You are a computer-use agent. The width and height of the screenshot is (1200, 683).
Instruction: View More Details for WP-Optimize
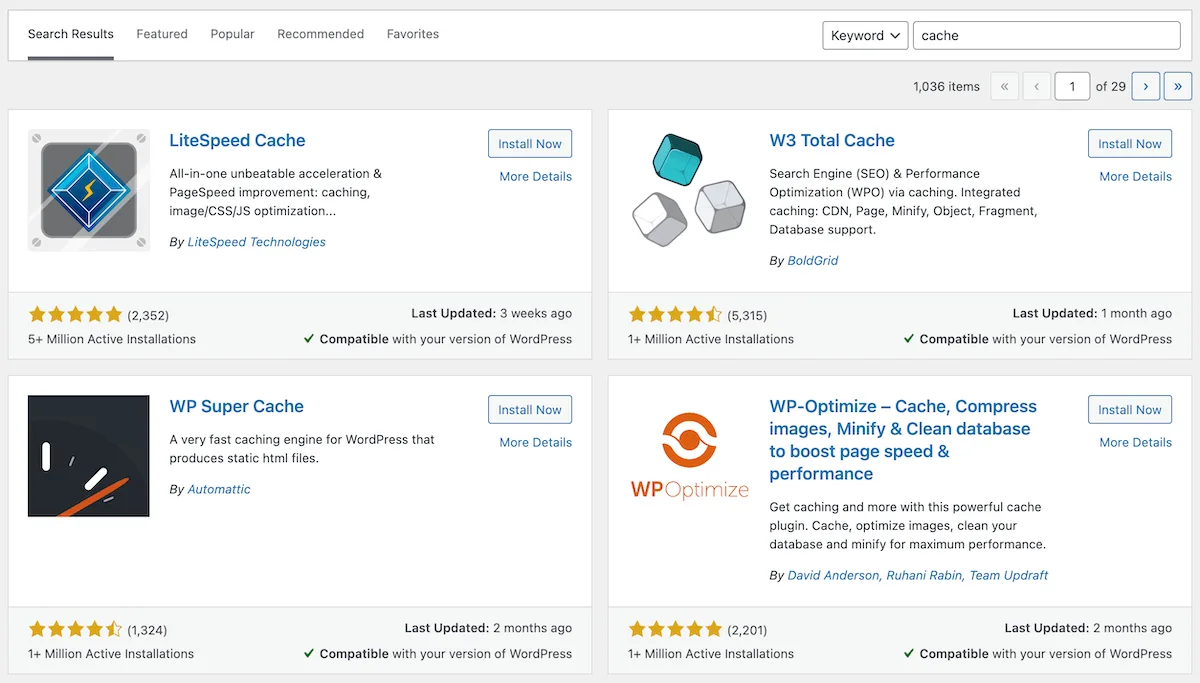click(1136, 442)
